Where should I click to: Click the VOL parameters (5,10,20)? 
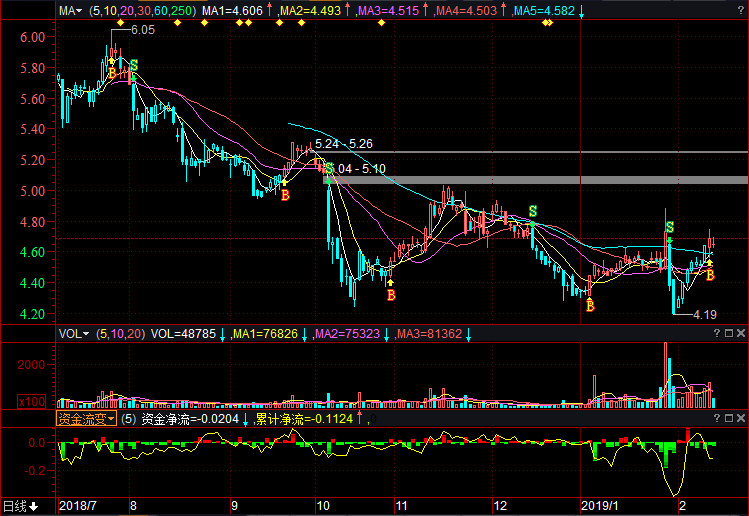[121, 333]
